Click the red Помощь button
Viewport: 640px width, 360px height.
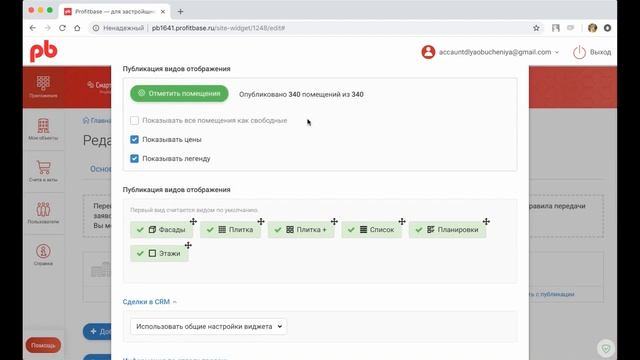pos(43,345)
